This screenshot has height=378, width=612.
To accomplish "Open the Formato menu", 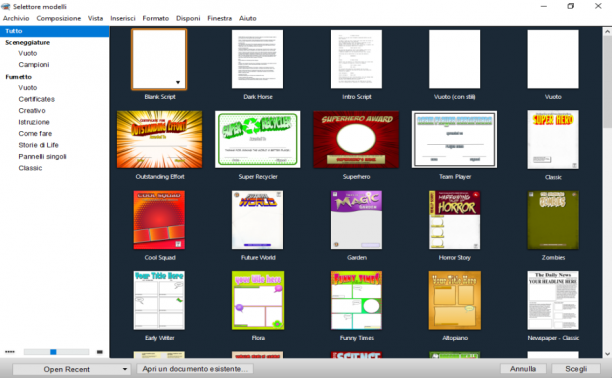I will 155,18.
